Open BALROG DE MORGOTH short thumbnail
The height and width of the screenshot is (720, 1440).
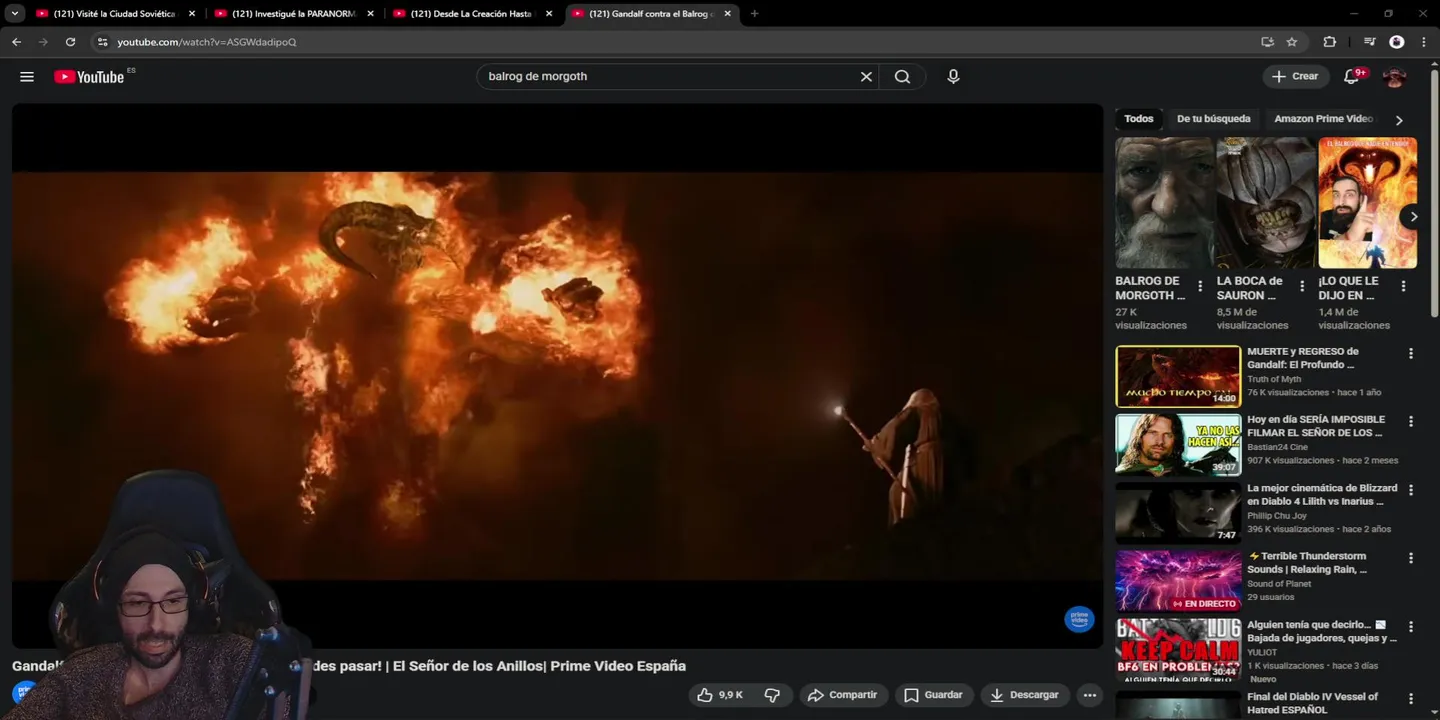[1164, 203]
